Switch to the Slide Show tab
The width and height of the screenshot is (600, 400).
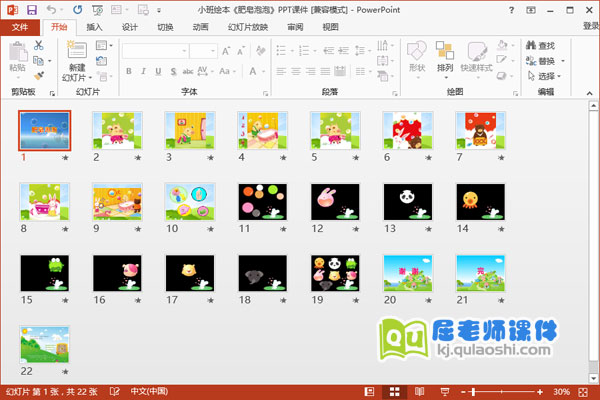[x=248, y=27]
